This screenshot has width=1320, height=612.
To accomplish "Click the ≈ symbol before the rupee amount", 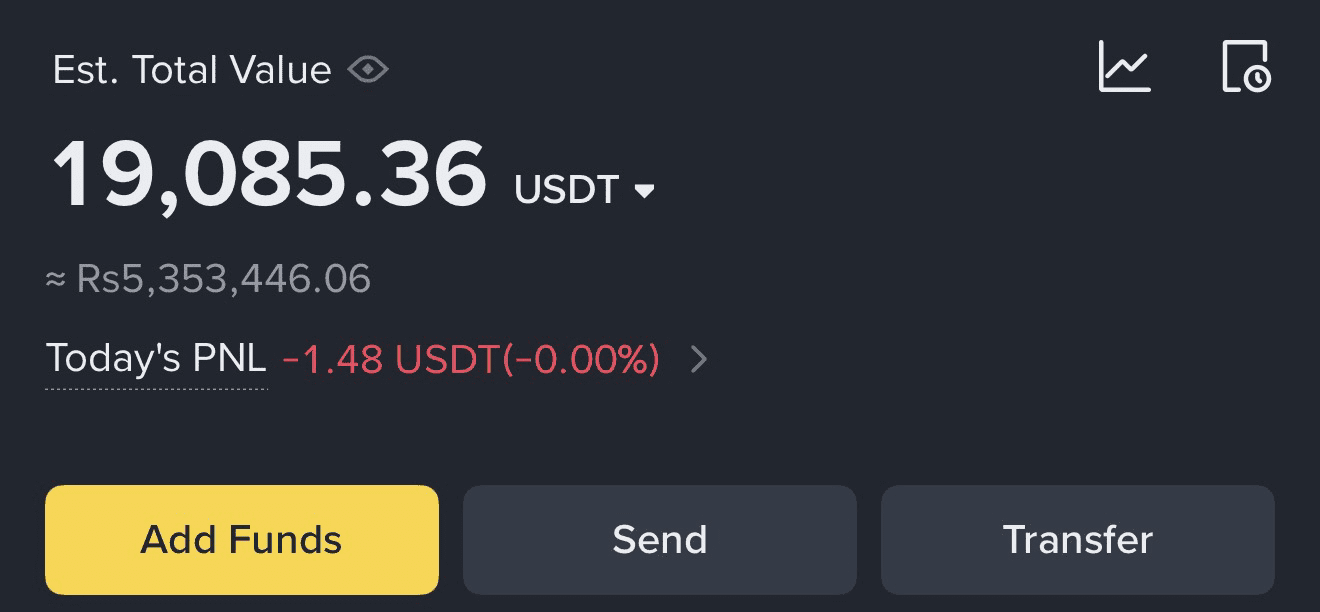I will pyautogui.click(x=56, y=279).
